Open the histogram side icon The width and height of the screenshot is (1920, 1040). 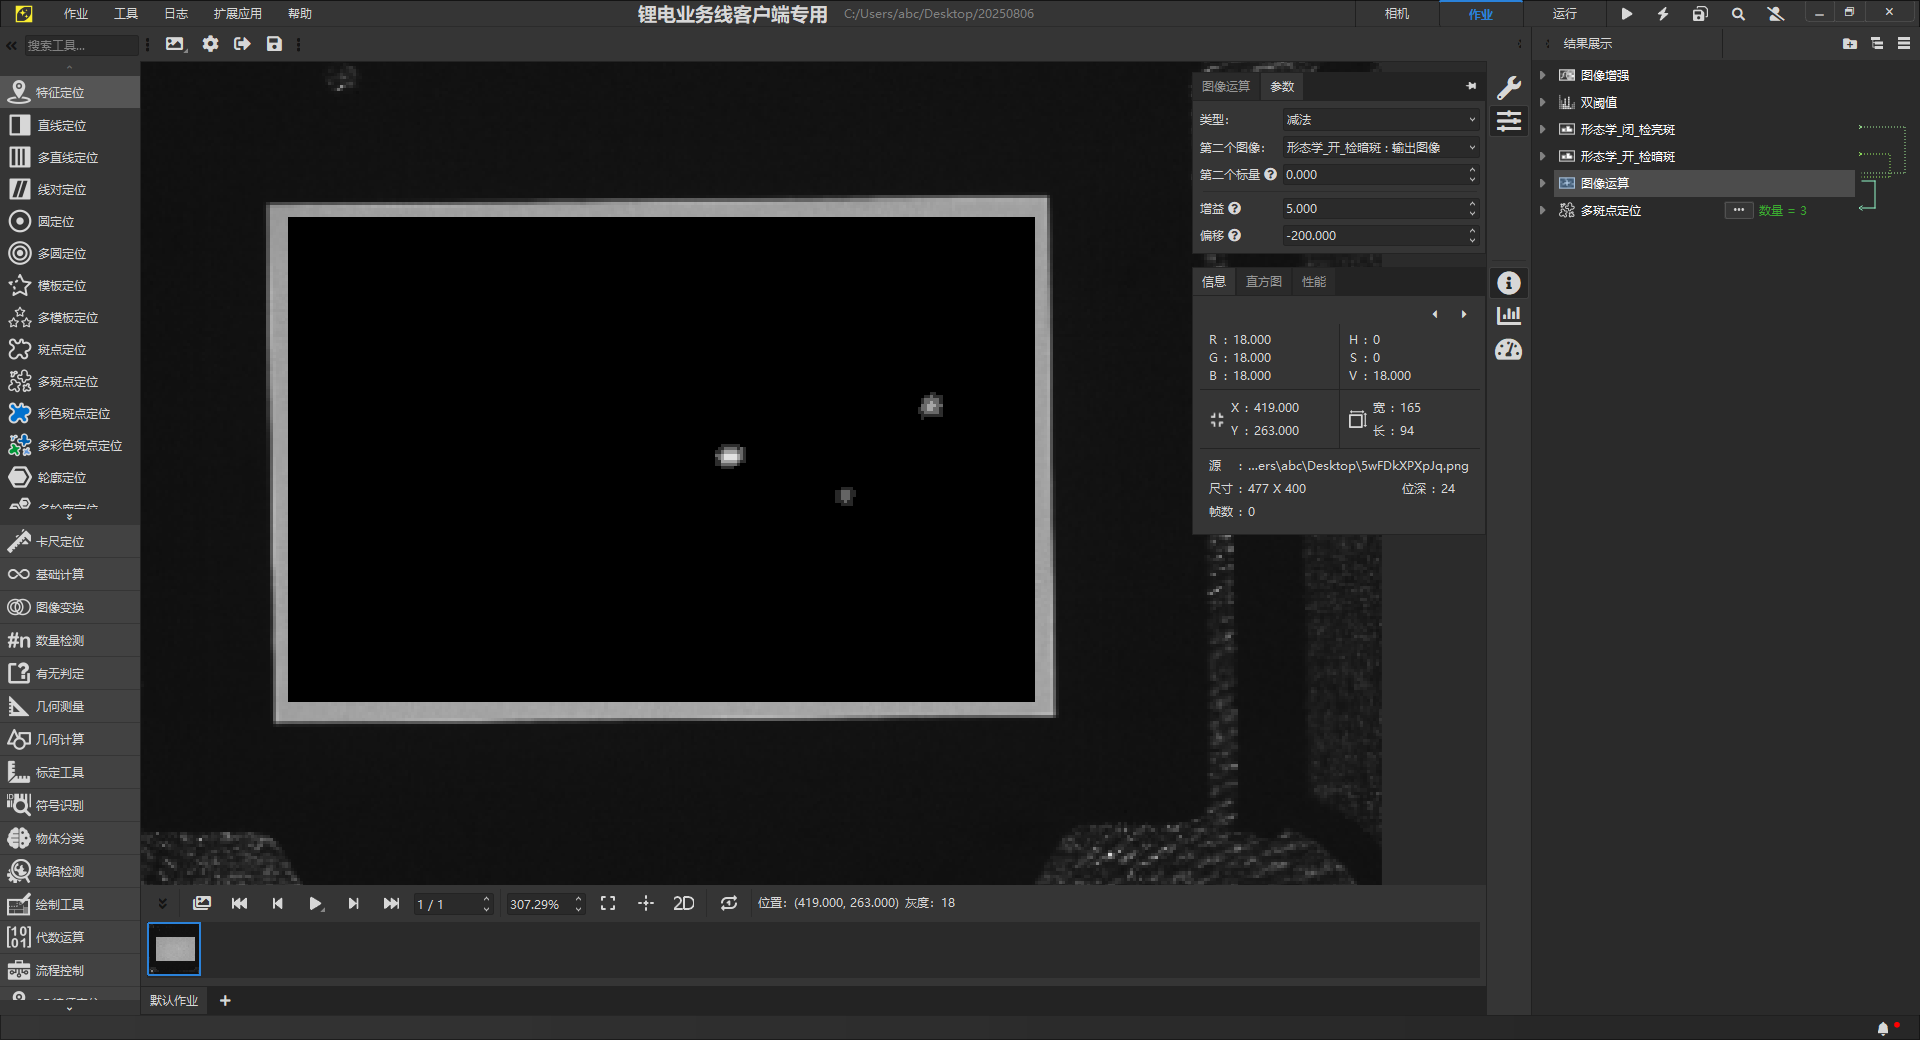click(1508, 316)
